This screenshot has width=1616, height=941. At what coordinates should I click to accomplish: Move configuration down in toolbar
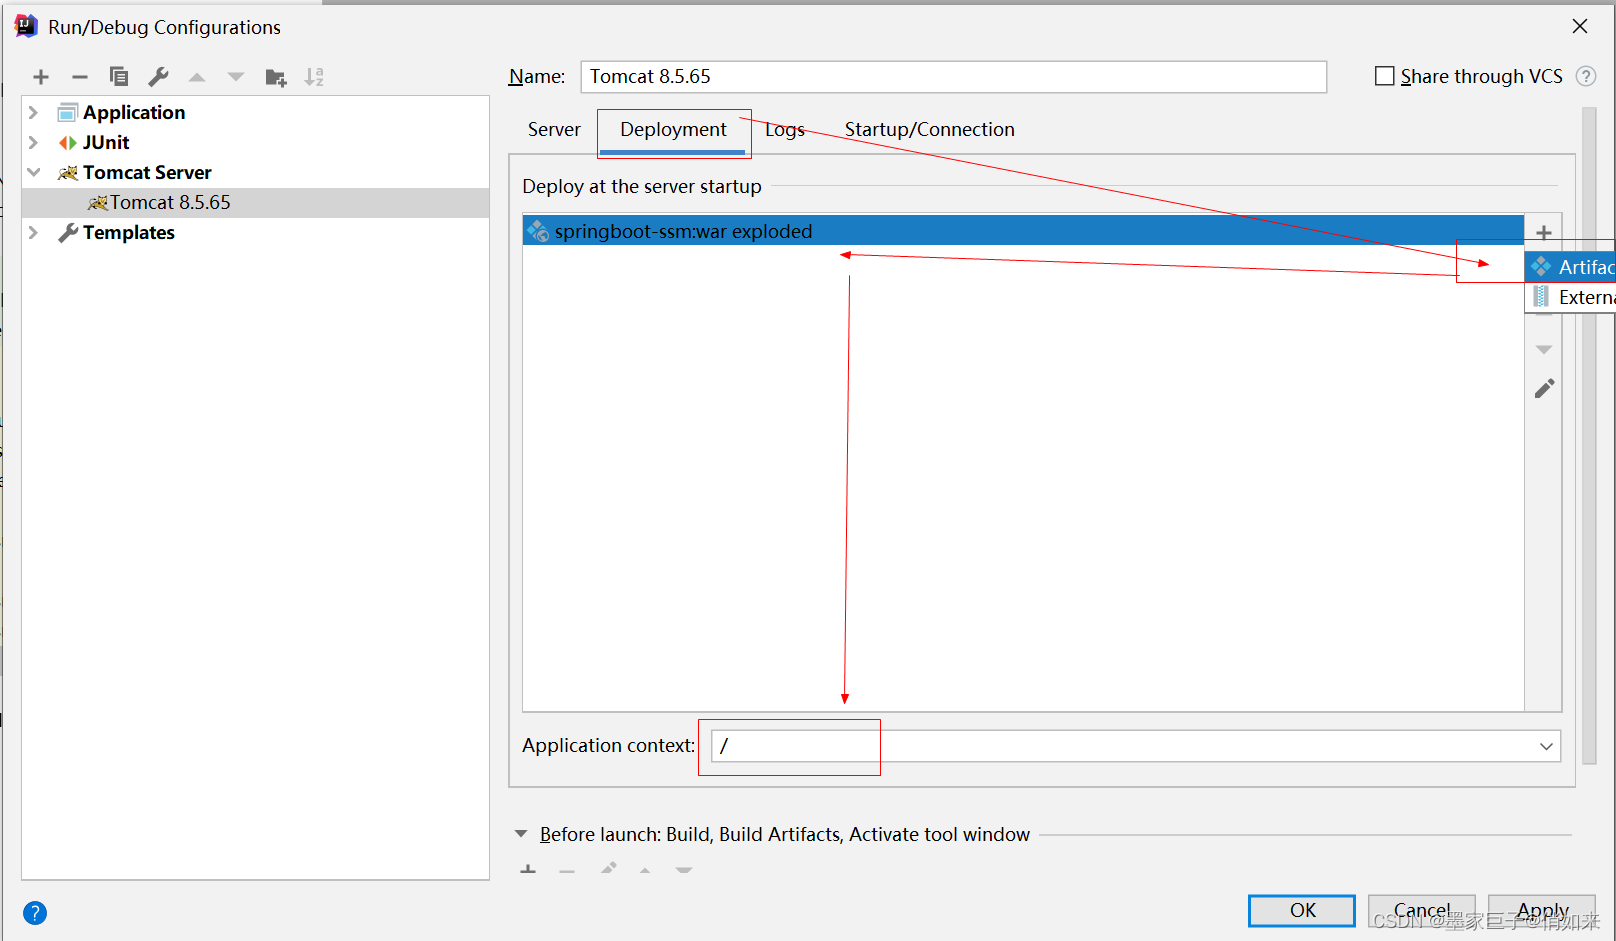pyautogui.click(x=236, y=77)
